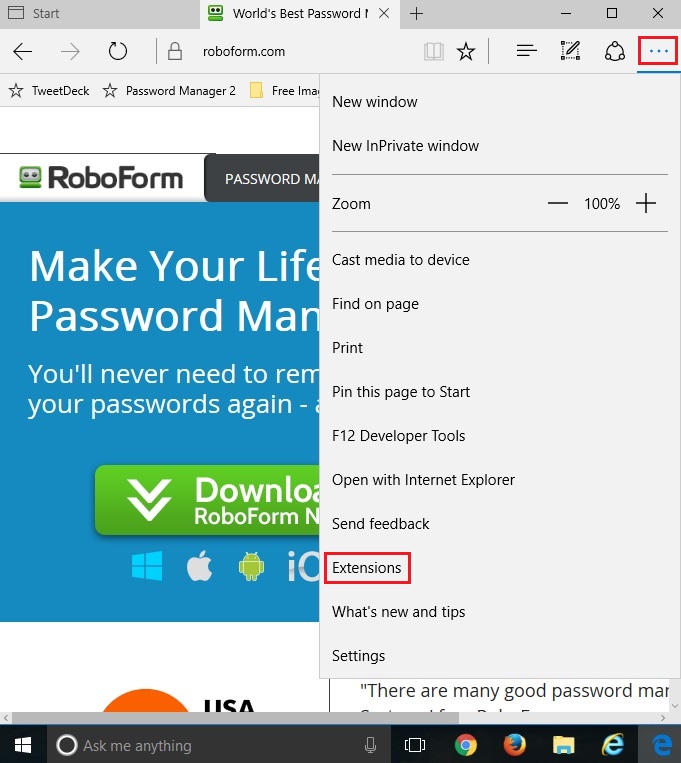The width and height of the screenshot is (681, 763).
Task: Switch to the Start tab
Action: pos(100,14)
